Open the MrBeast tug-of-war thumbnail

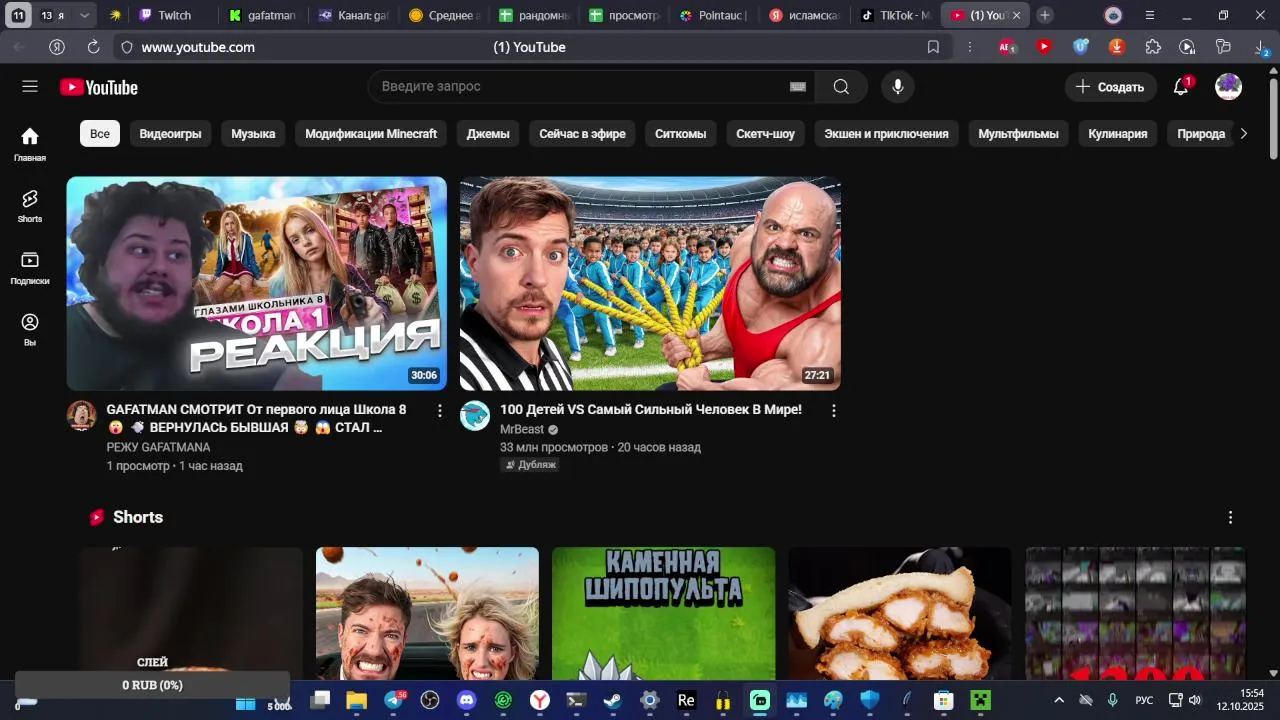(650, 284)
